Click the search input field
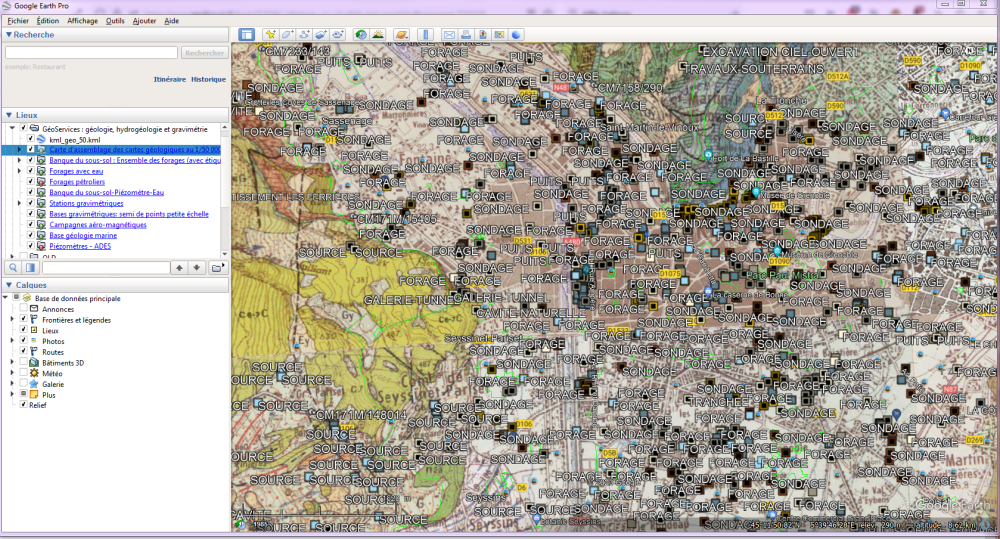 click(x=91, y=53)
